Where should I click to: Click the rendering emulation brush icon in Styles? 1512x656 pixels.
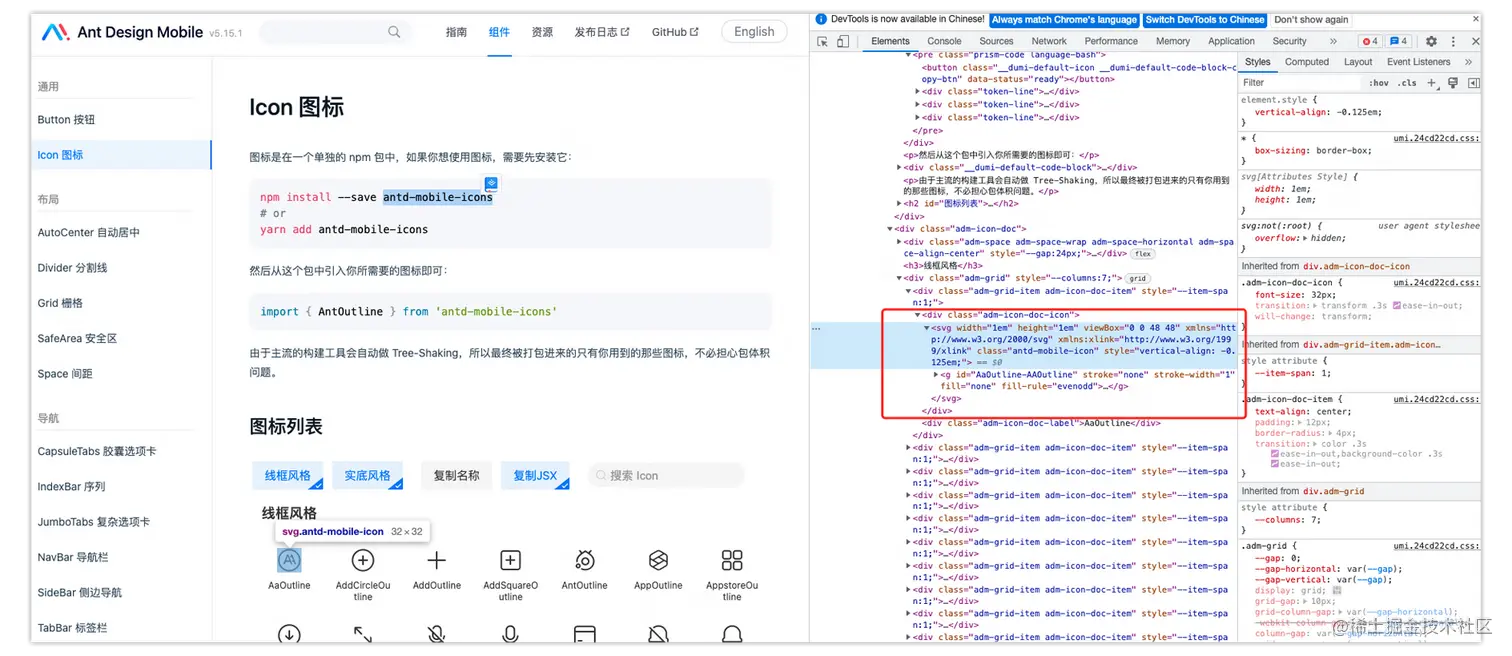tap(1453, 83)
